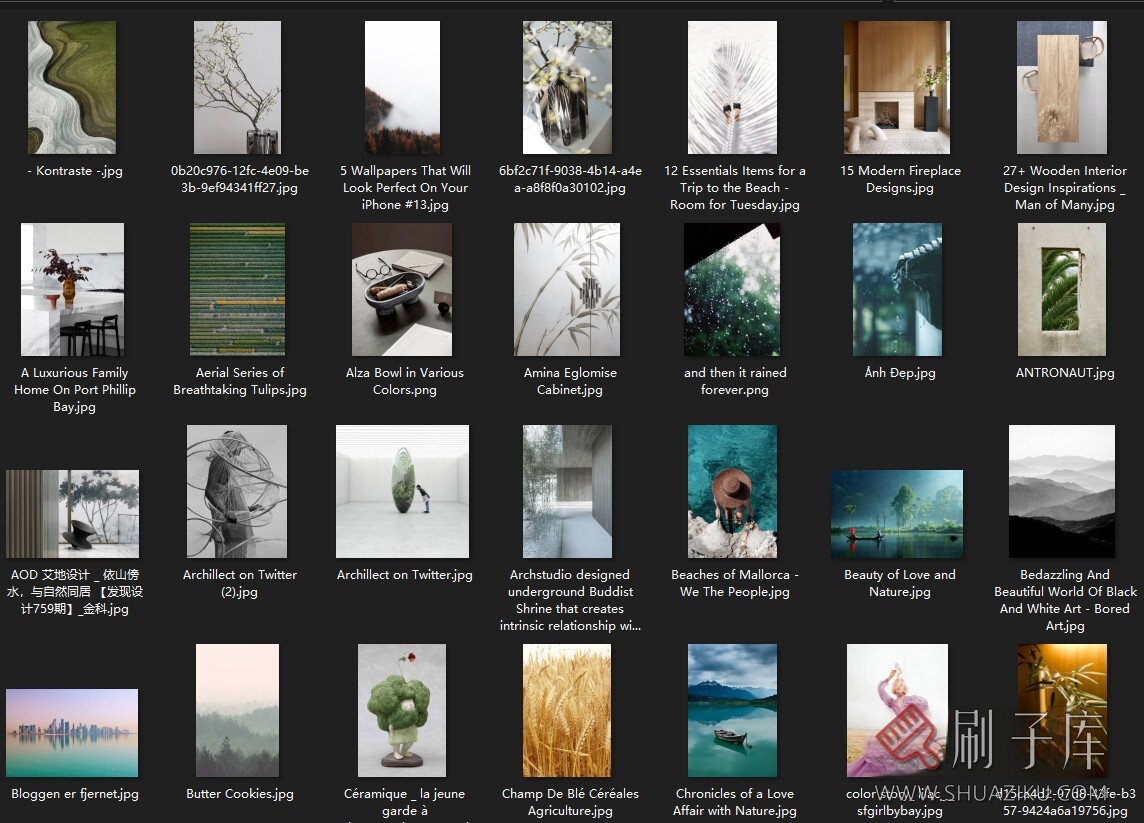
Task: Select the Butter Cookies.jpg file name
Action: click(x=240, y=794)
